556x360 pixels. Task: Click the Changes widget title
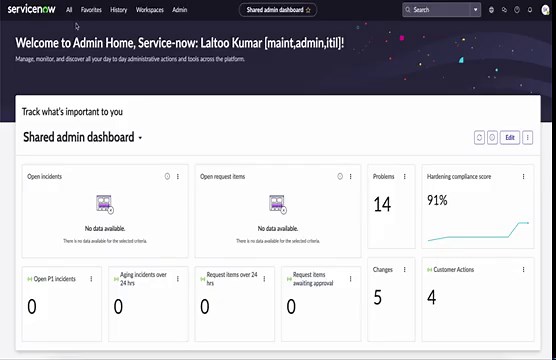pyautogui.click(x=383, y=270)
